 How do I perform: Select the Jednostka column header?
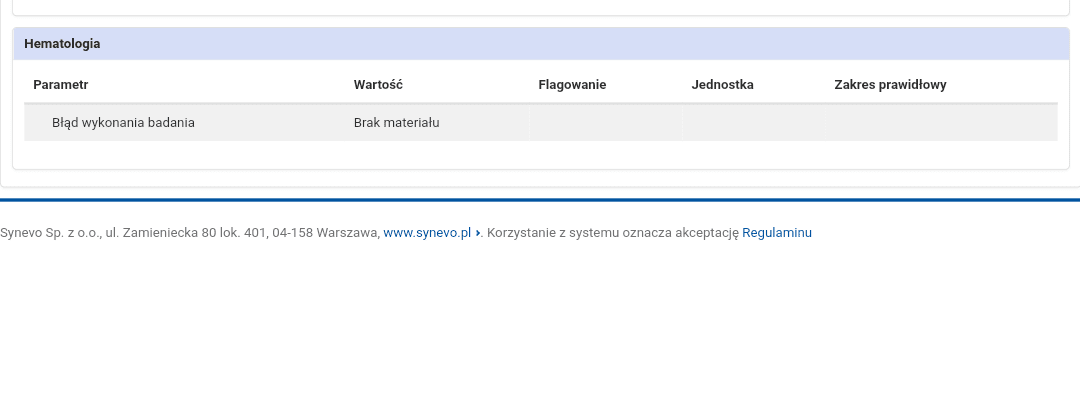click(722, 85)
